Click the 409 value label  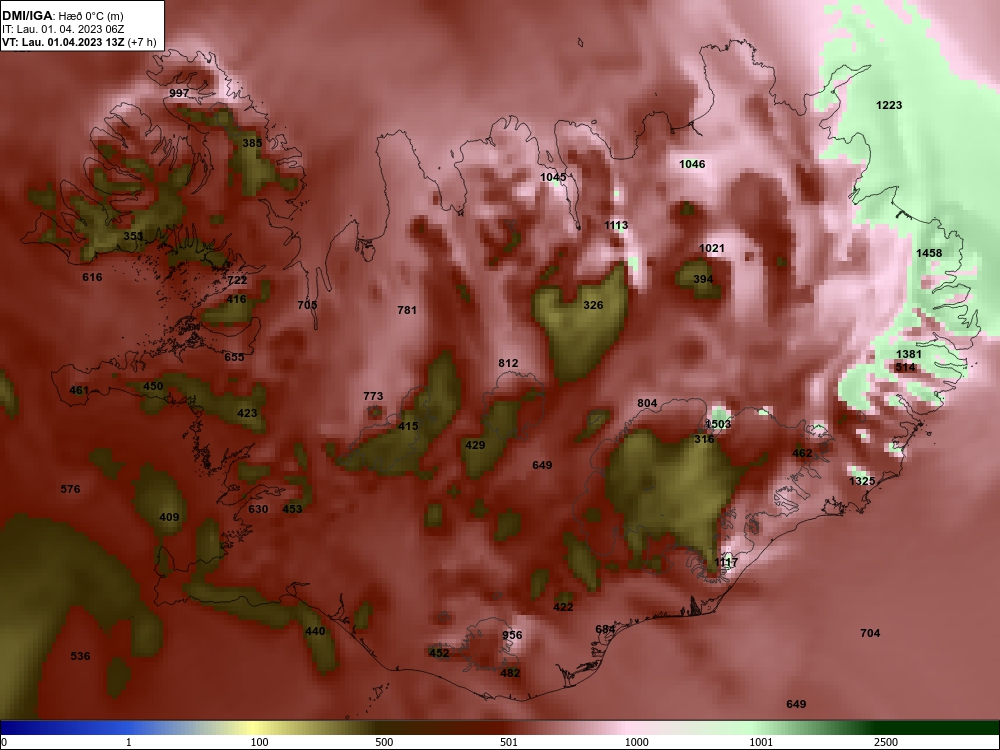click(x=169, y=517)
